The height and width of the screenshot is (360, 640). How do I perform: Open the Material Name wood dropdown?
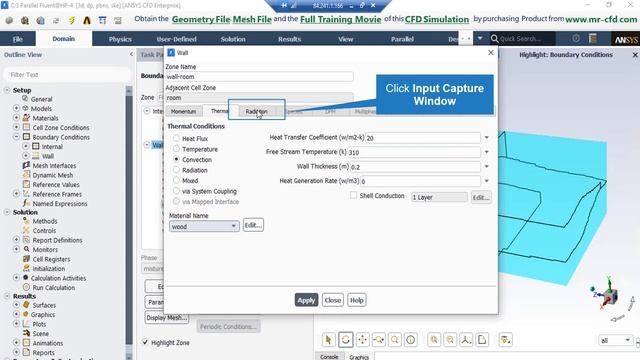[204, 226]
